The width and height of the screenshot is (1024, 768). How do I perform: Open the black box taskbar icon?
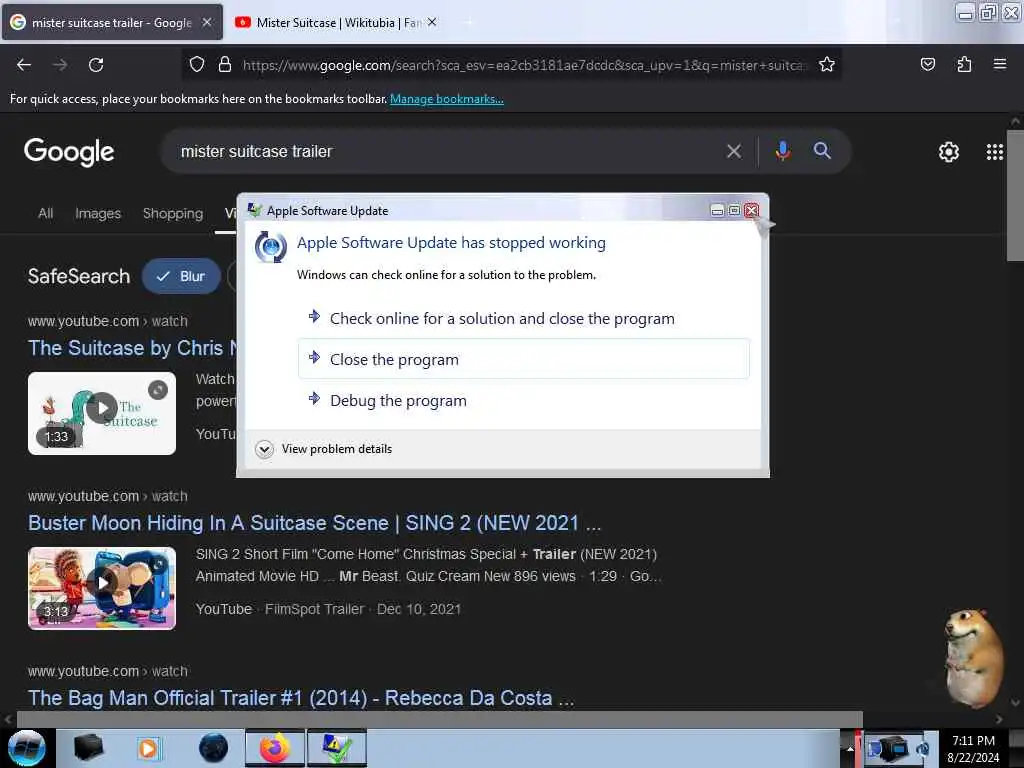coord(88,748)
